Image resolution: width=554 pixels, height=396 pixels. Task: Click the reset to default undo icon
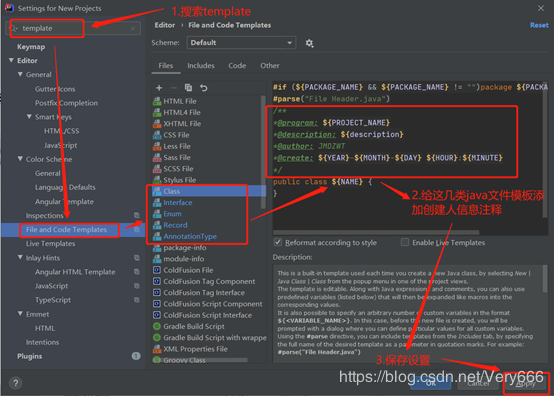pyautogui.click(x=204, y=88)
